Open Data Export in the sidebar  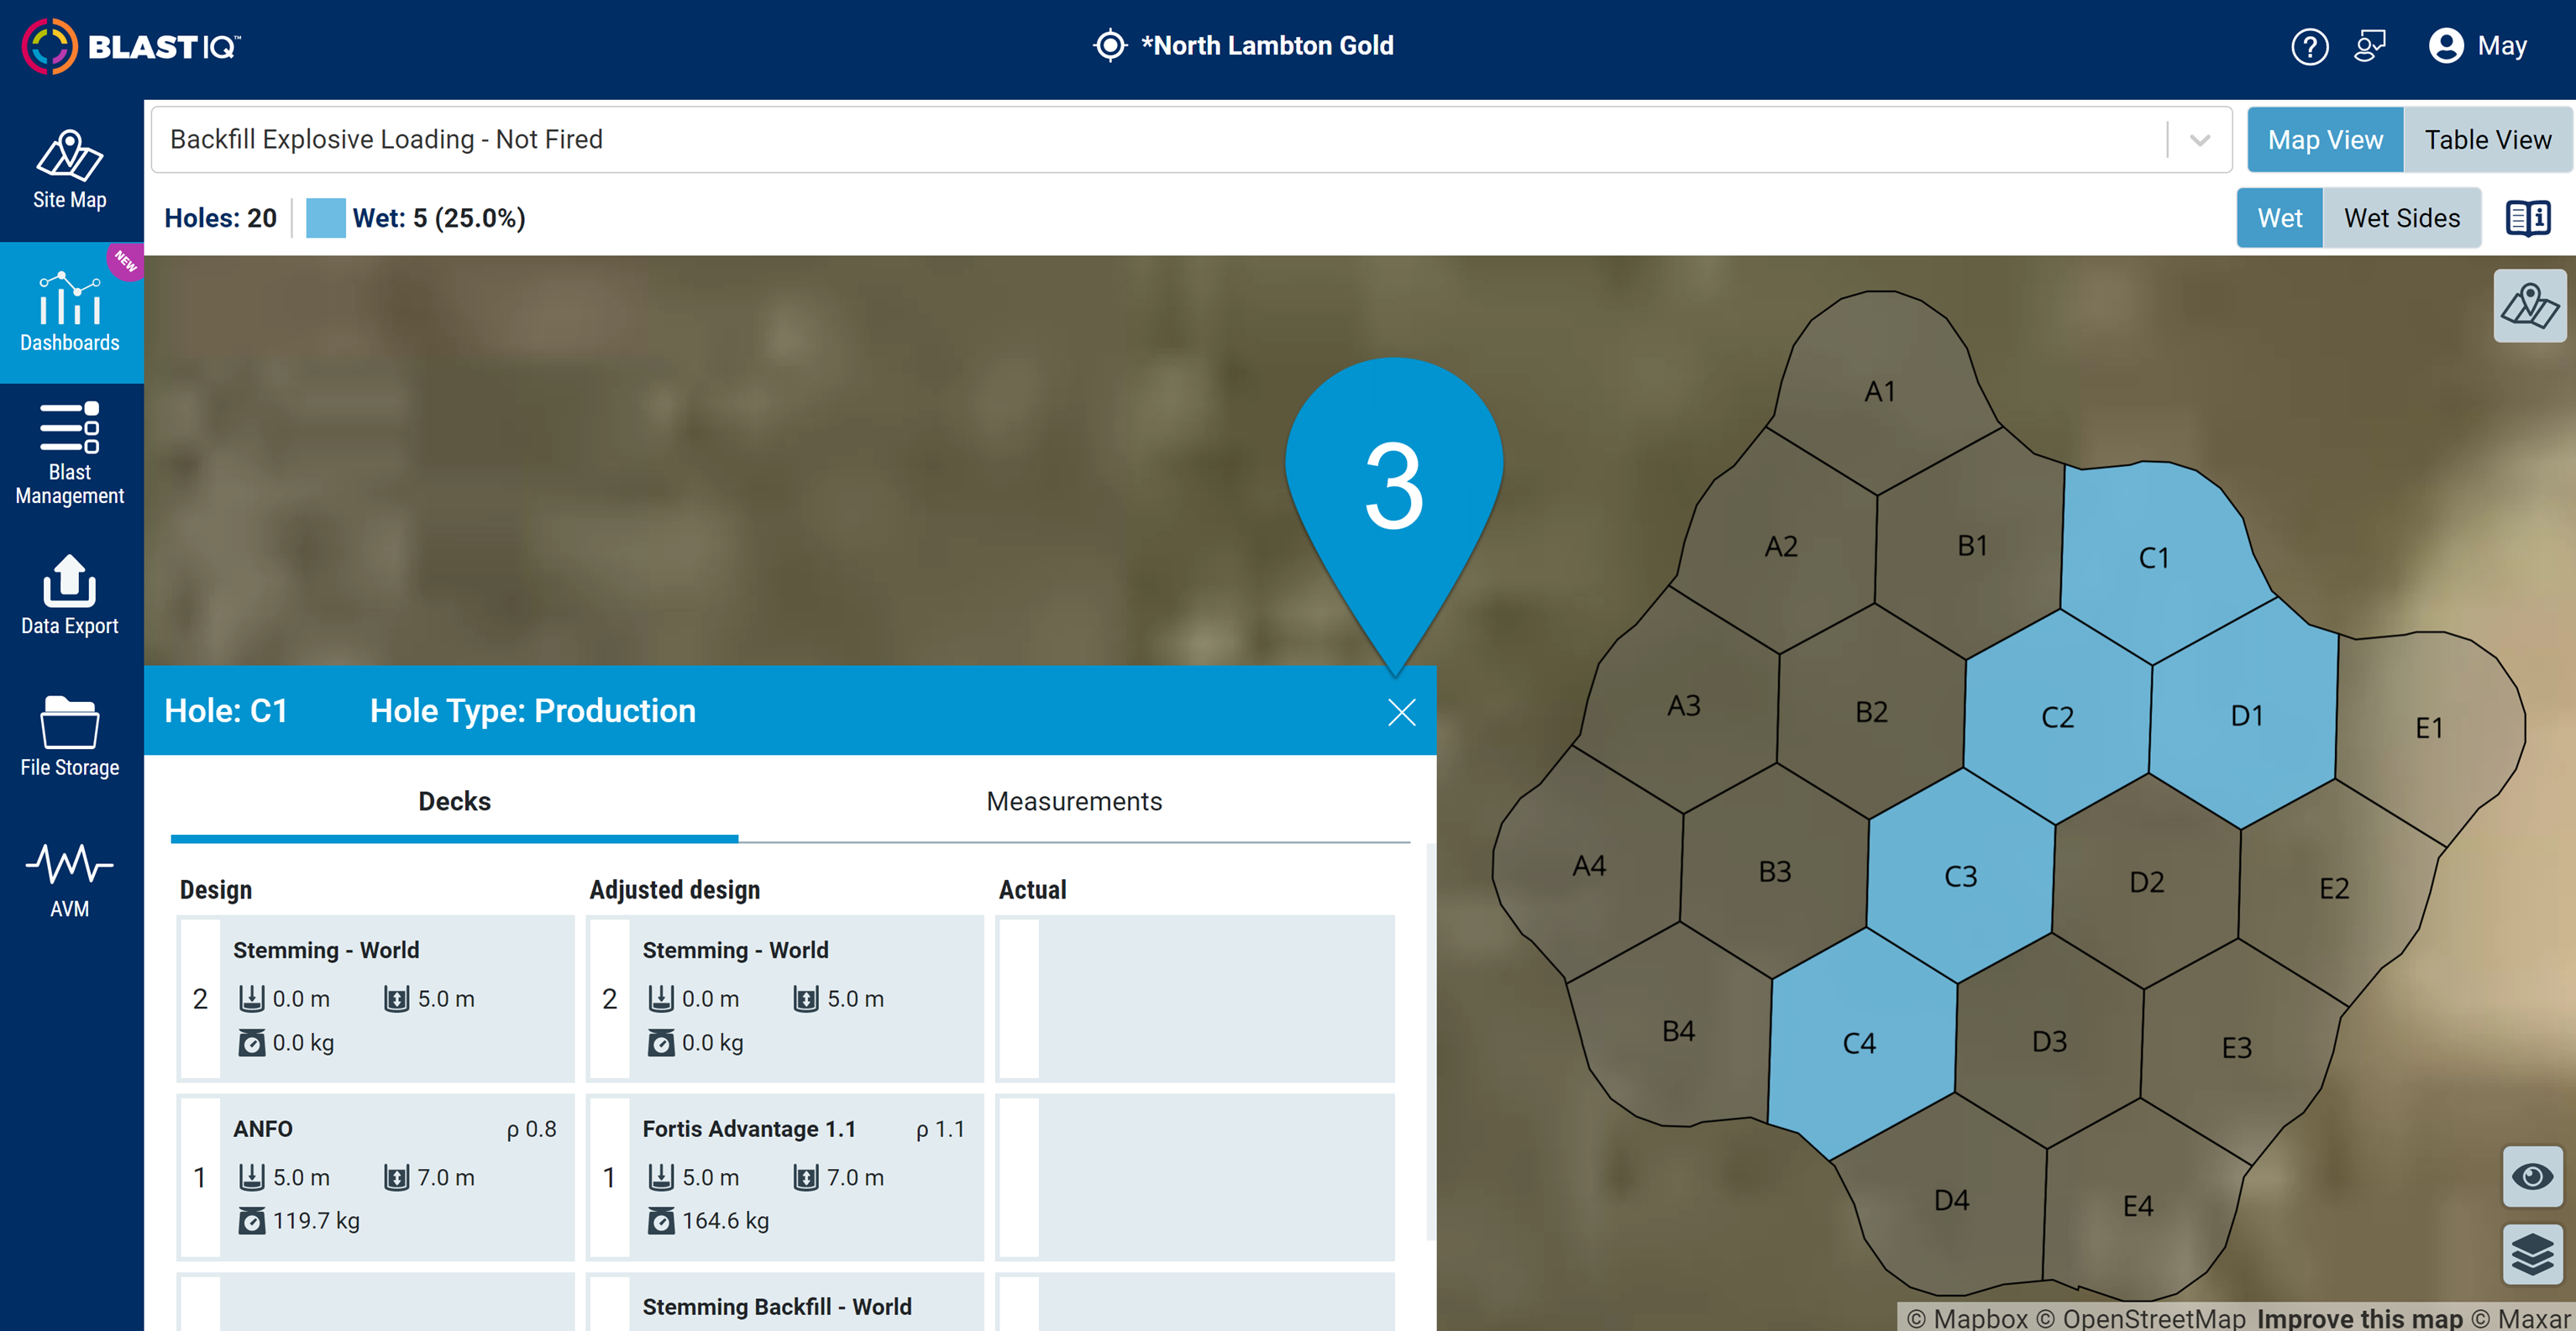tap(70, 596)
